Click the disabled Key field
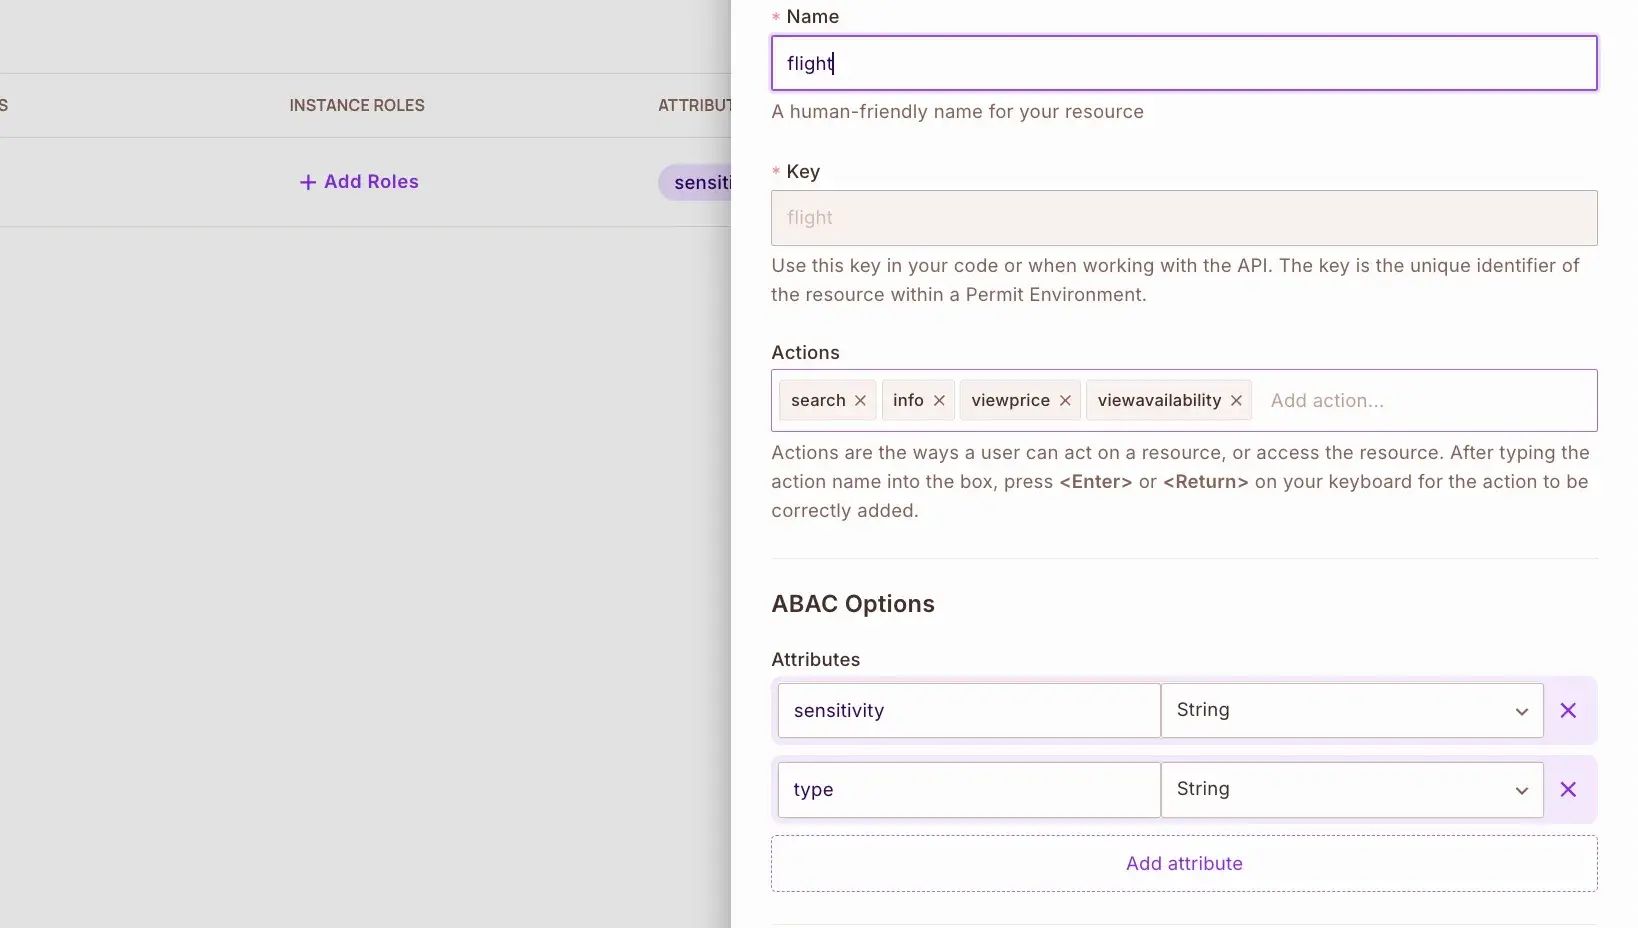 tap(1183, 218)
